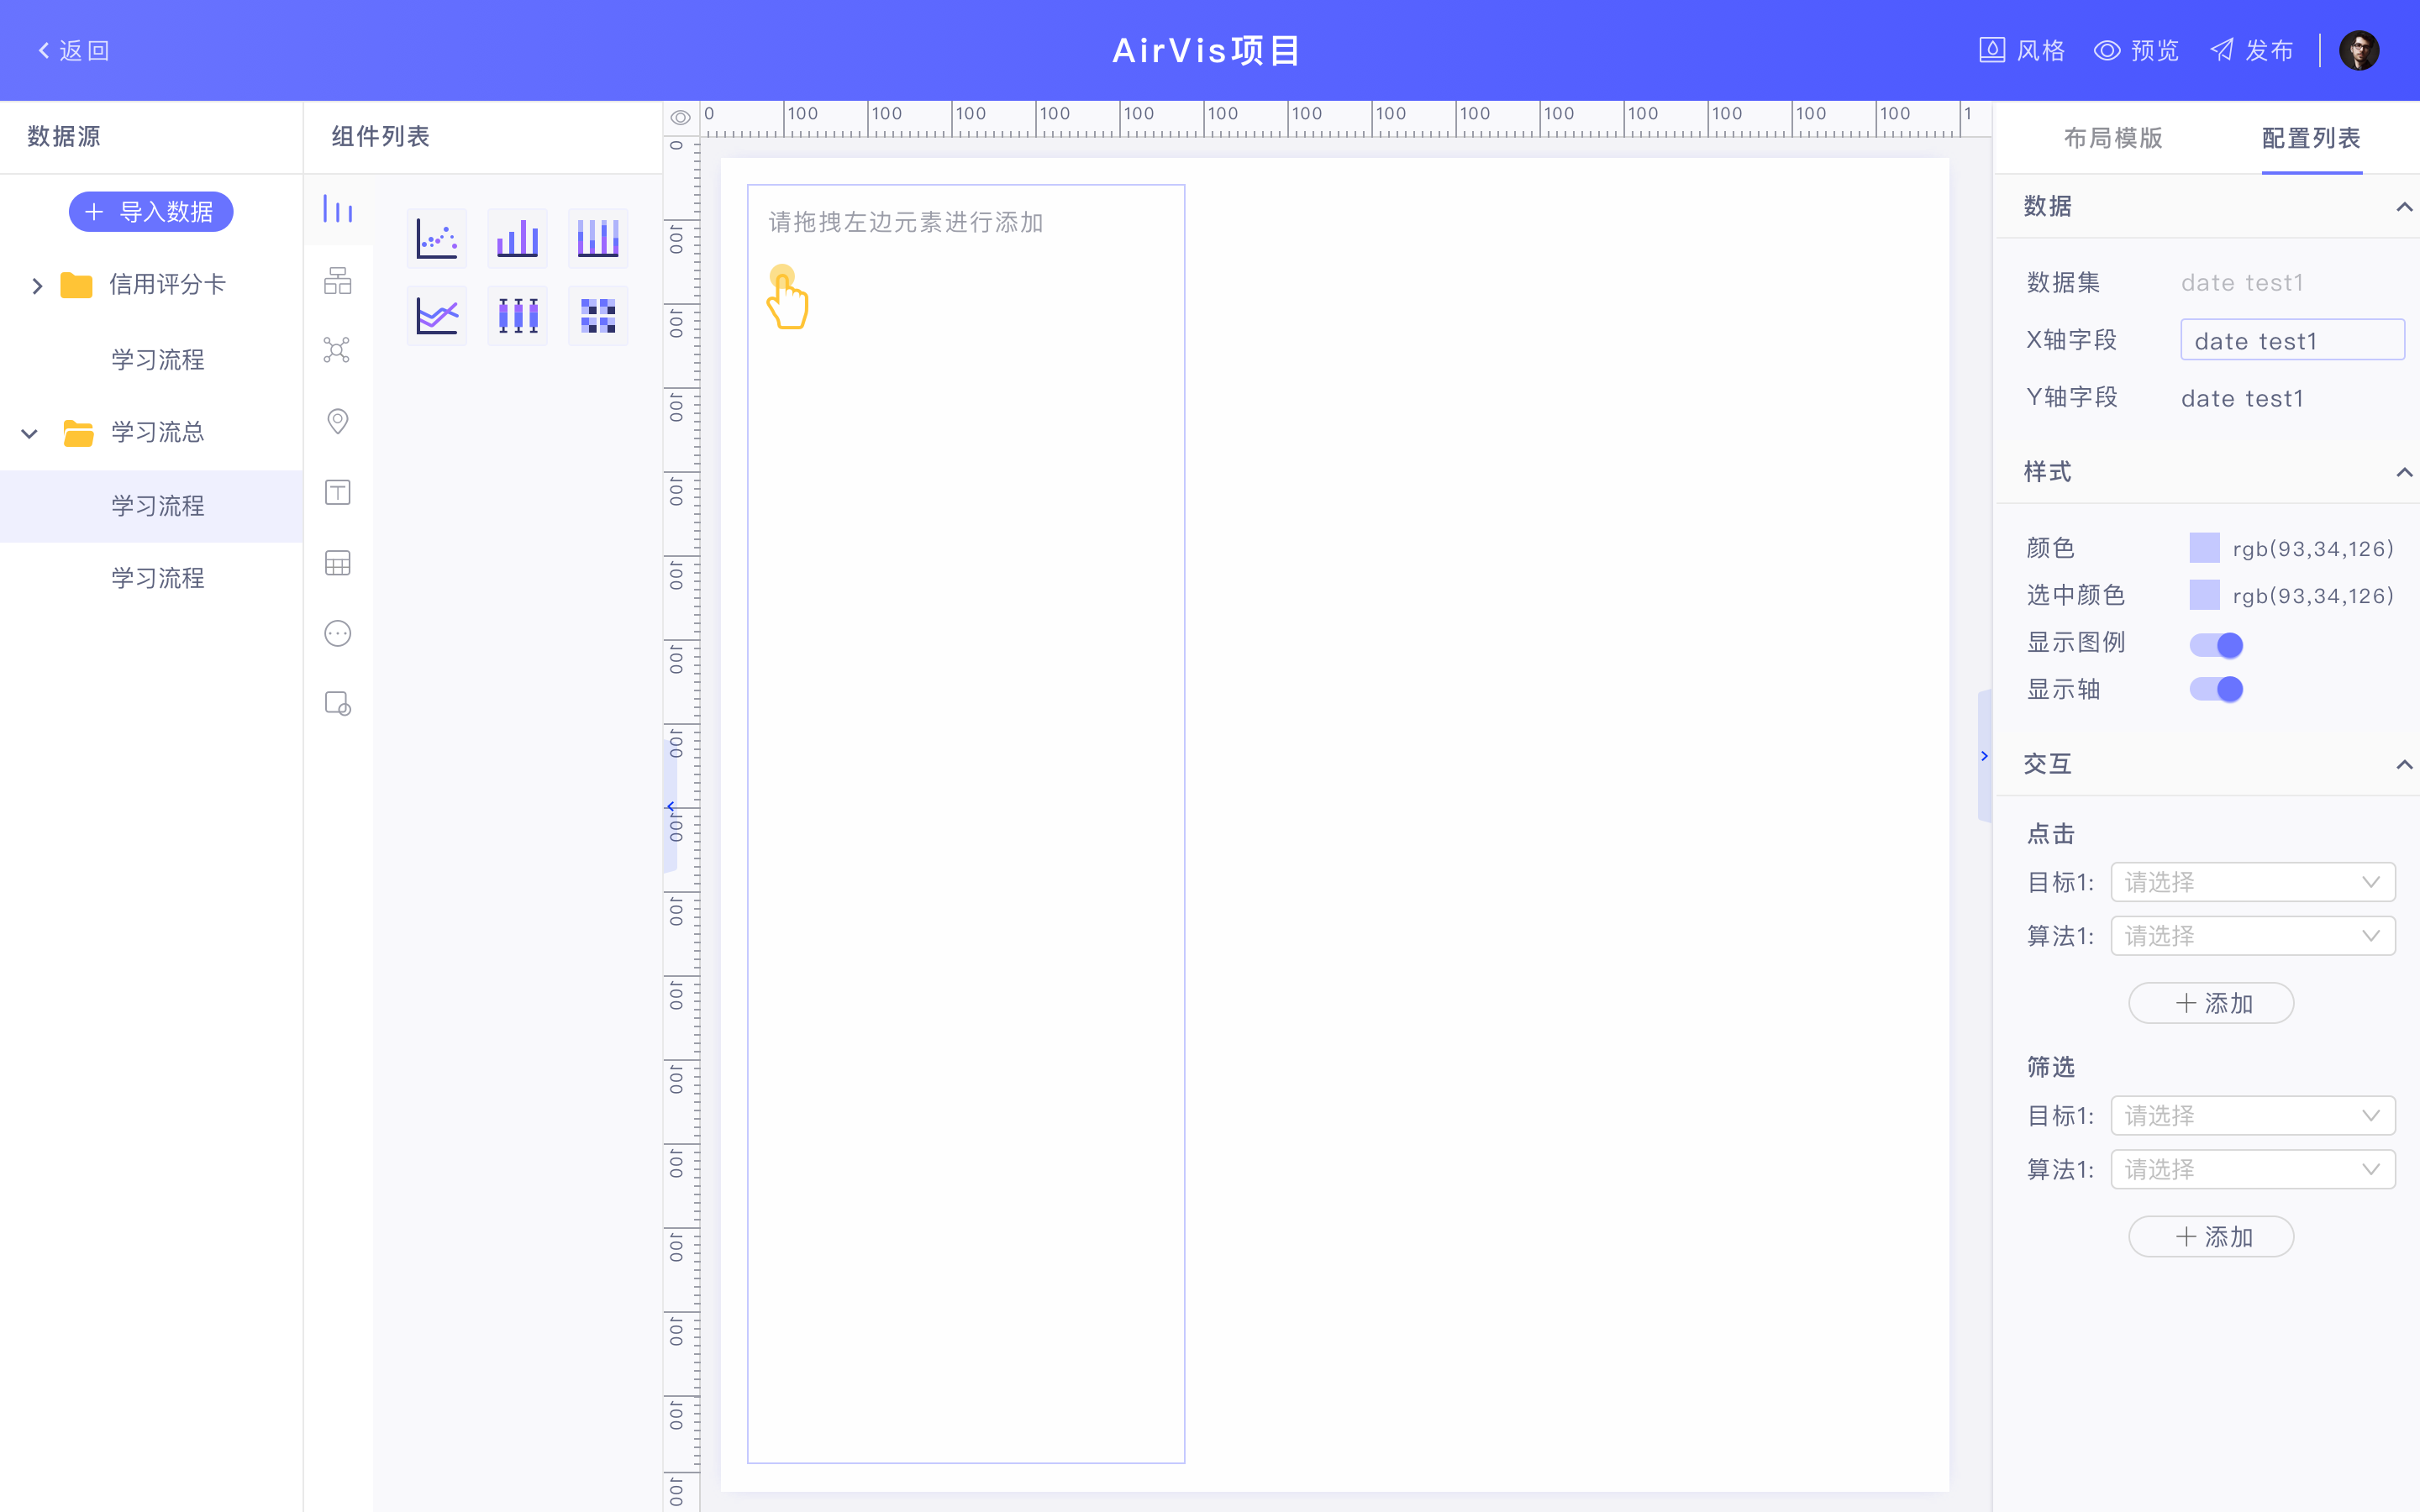This screenshot has height=1512, width=2420.
Task: Click the 数据集 value date test1
Action: pyautogui.click(x=2242, y=283)
